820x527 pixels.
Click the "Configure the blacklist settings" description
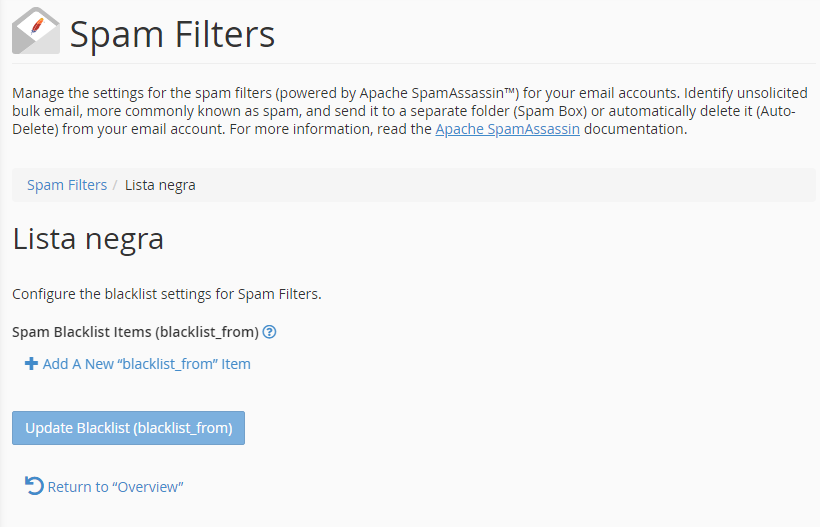click(x=167, y=294)
